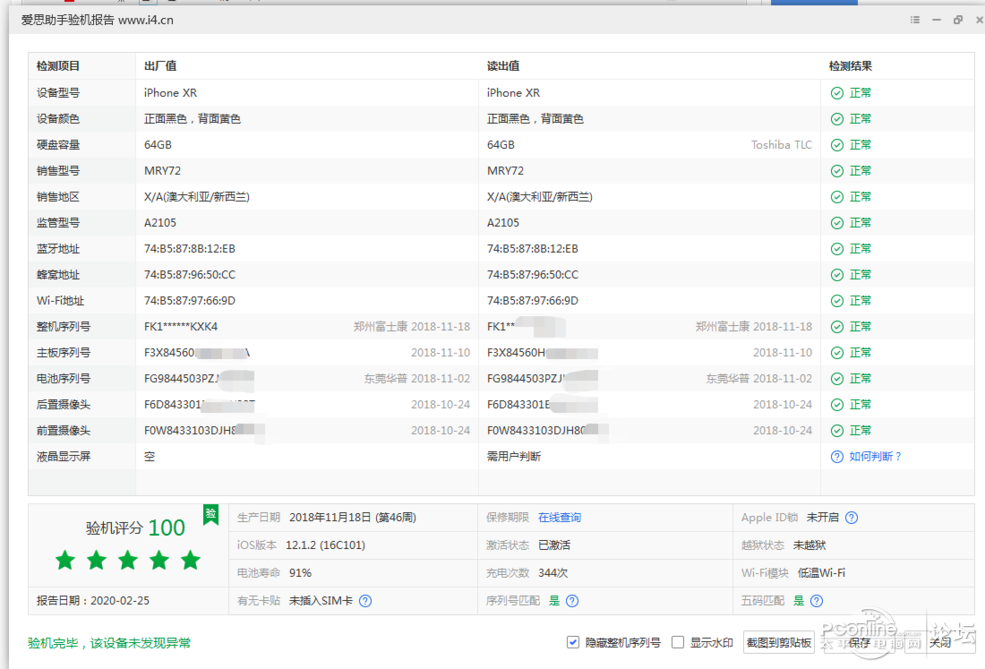Select factory Bluetooth address 74:B5:87:8B:12:EB

point(190,249)
